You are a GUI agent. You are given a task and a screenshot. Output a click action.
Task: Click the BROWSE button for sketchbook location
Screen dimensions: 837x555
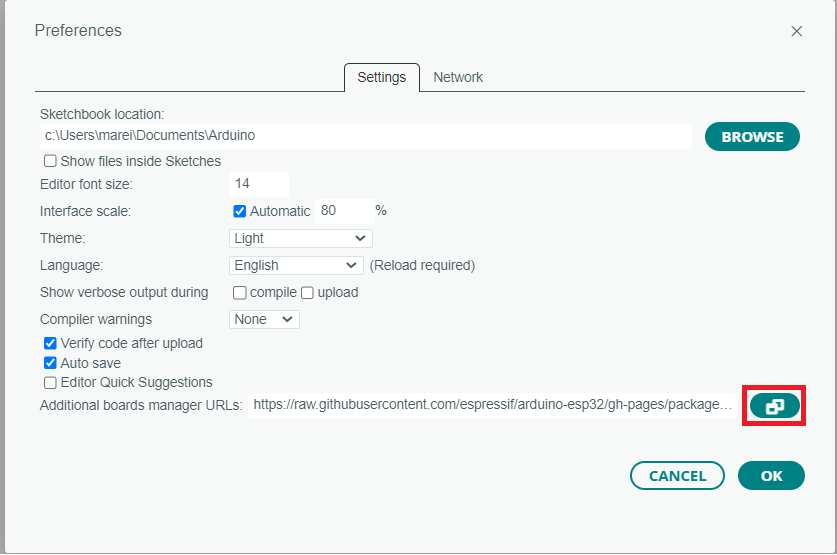(x=752, y=137)
